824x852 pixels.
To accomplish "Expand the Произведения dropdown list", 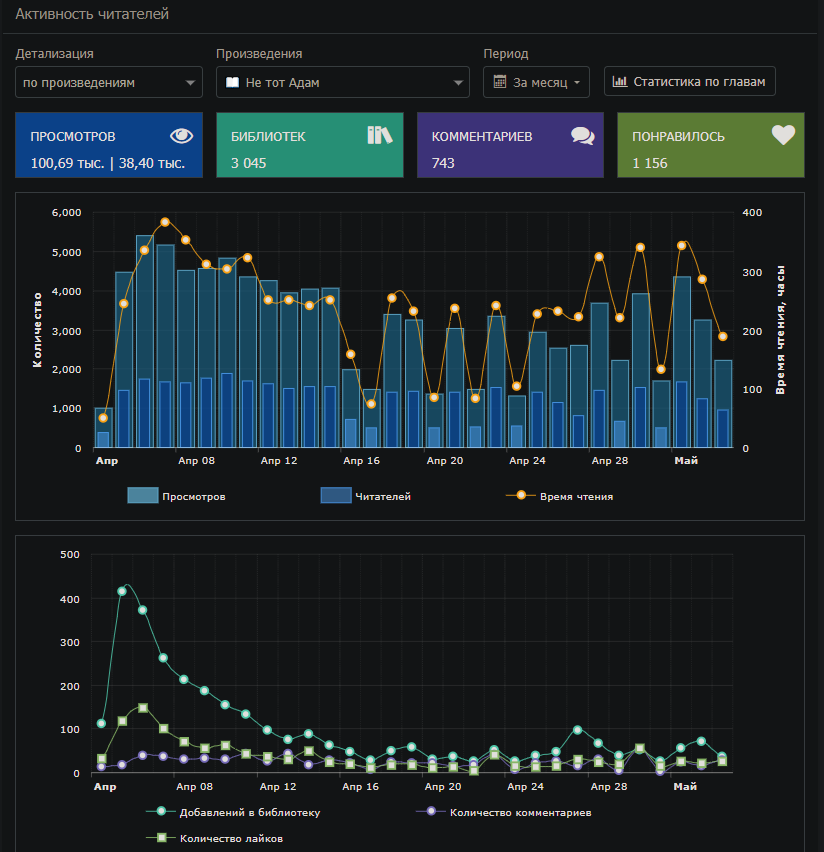I will pyautogui.click(x=343, y=82).
